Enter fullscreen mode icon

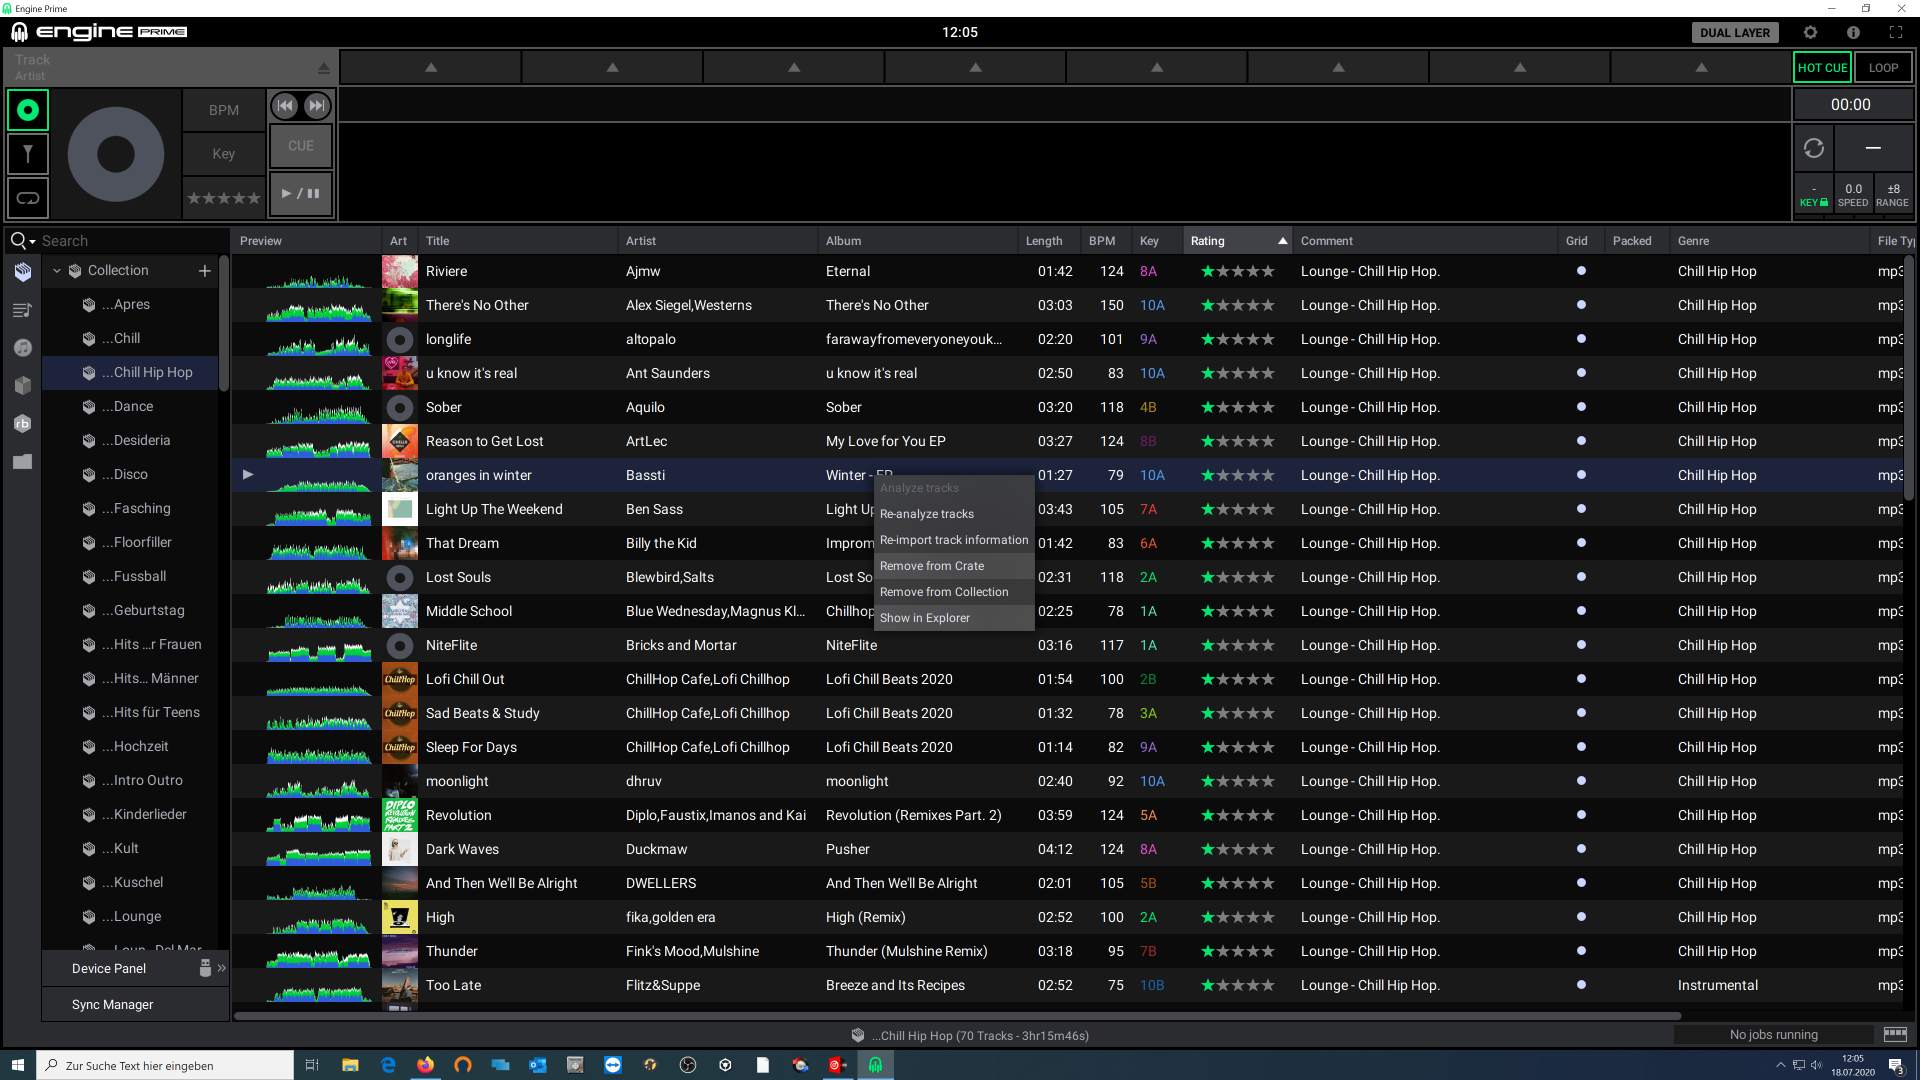1896,32
